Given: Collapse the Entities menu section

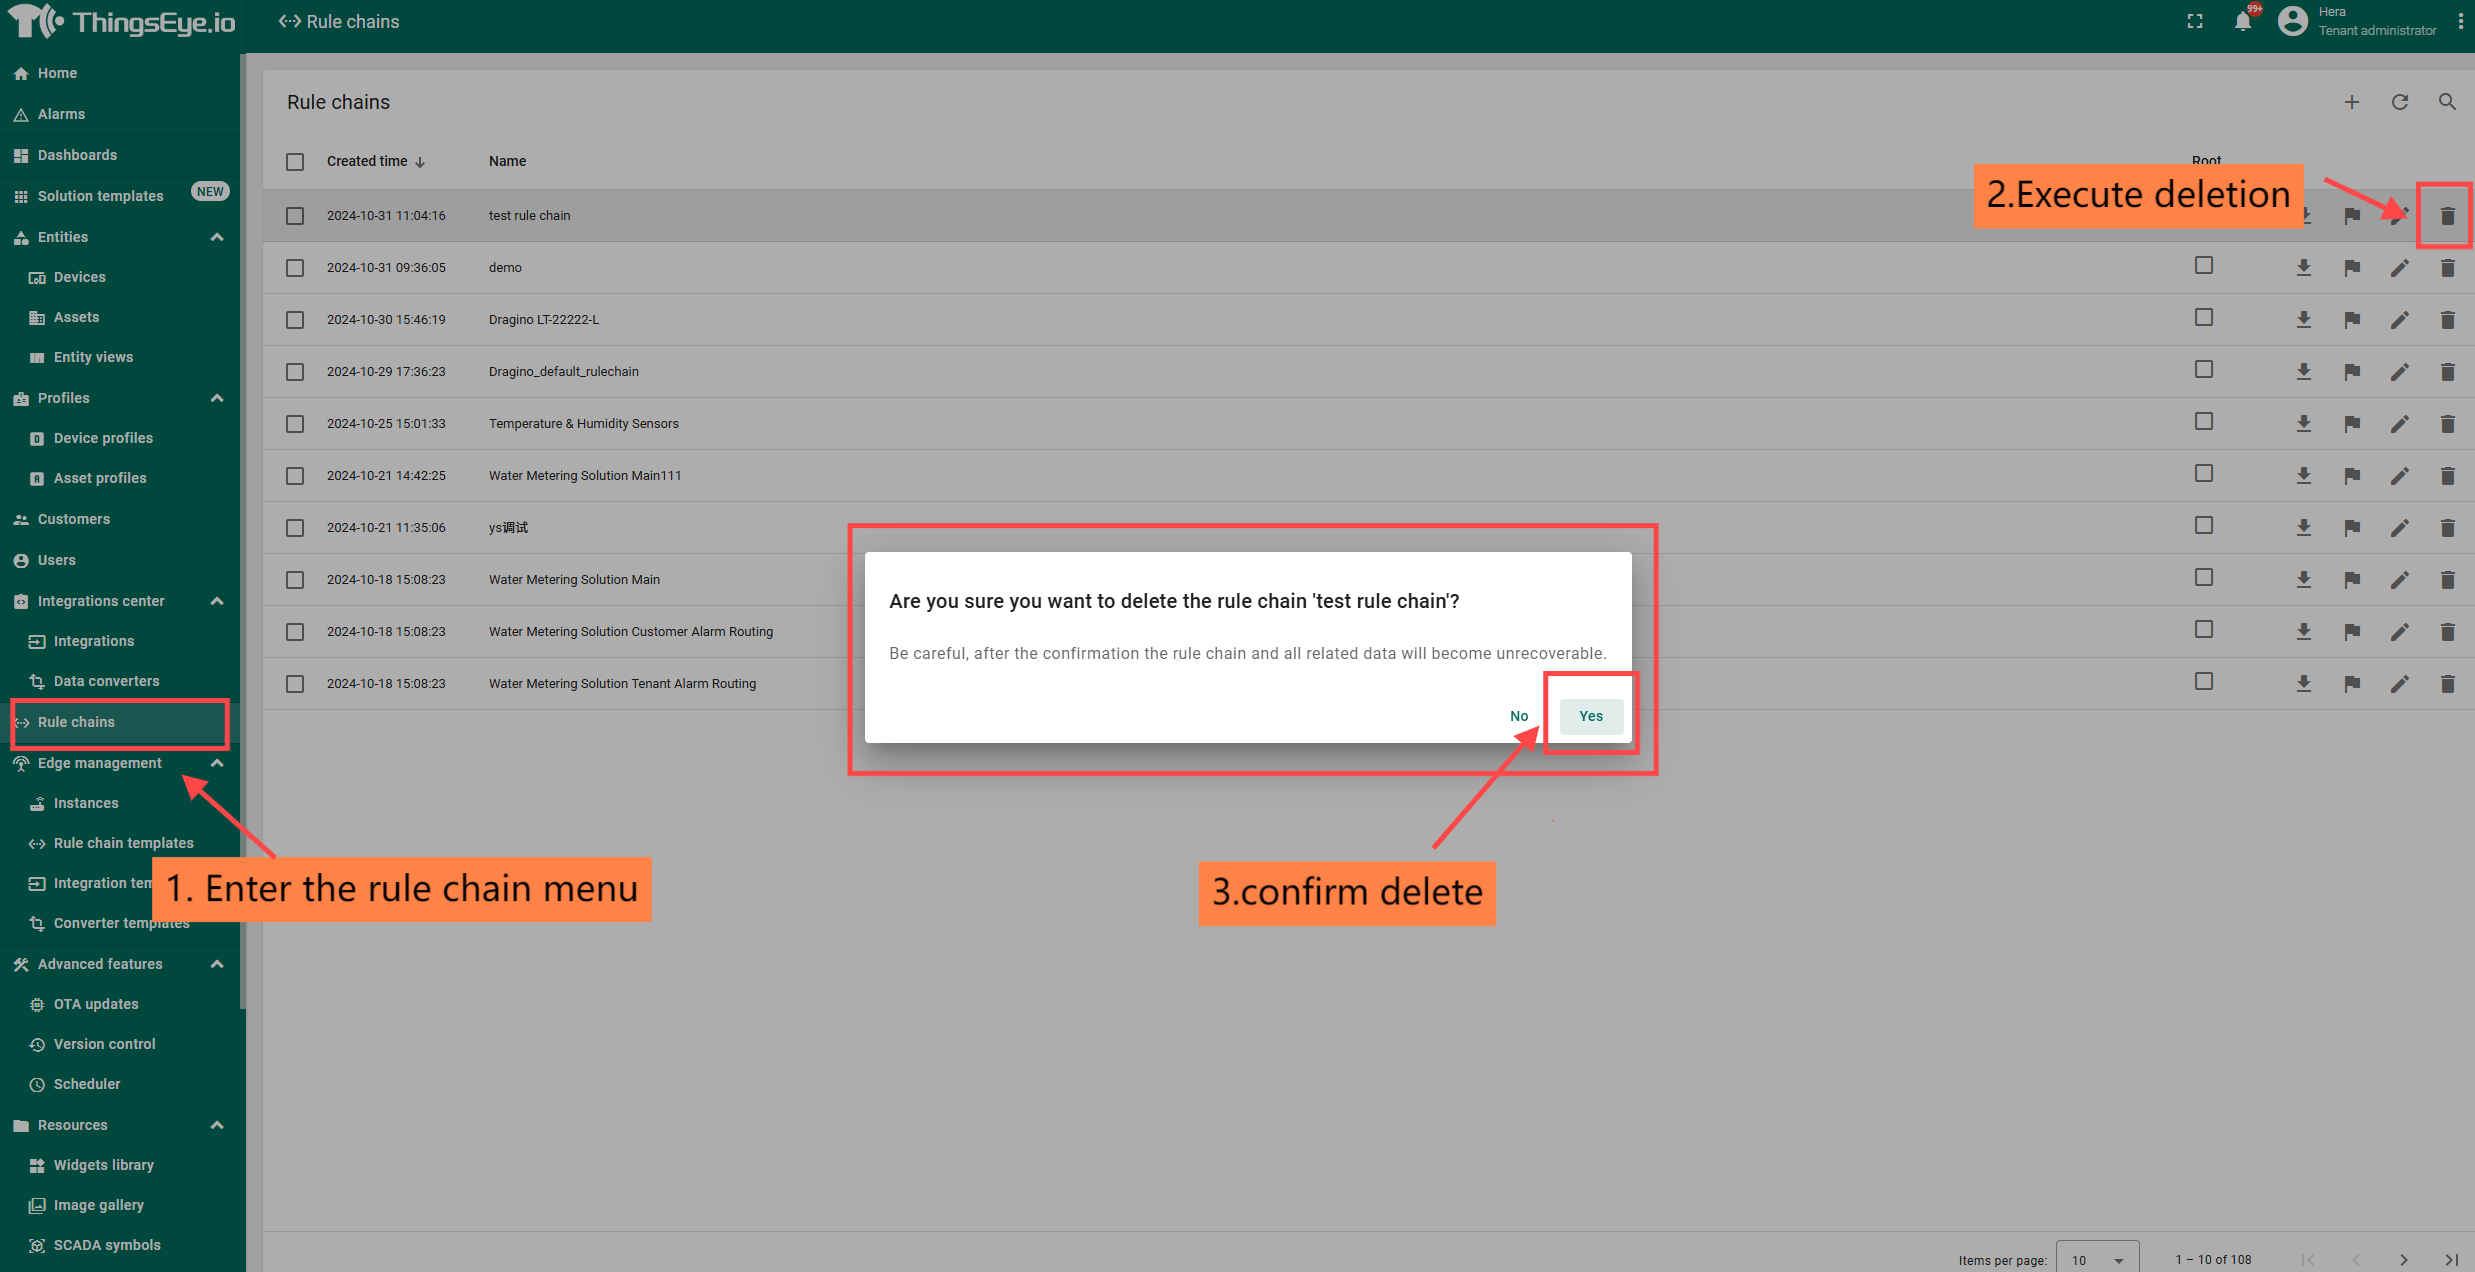Looking at the screenshot, I should pyautogui.click(x=217, y=237).
